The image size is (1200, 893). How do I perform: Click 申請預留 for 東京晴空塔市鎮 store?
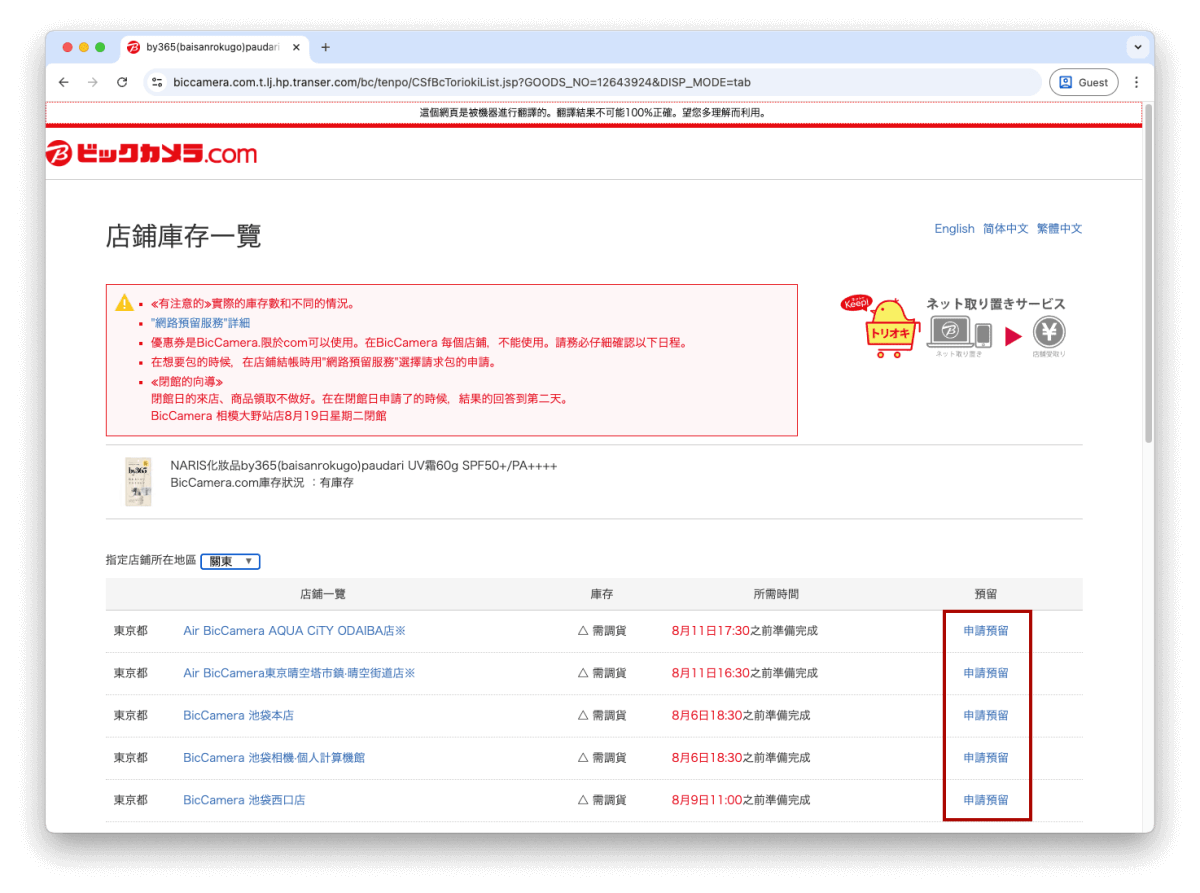pyautogui.click(x=986, y=673)
